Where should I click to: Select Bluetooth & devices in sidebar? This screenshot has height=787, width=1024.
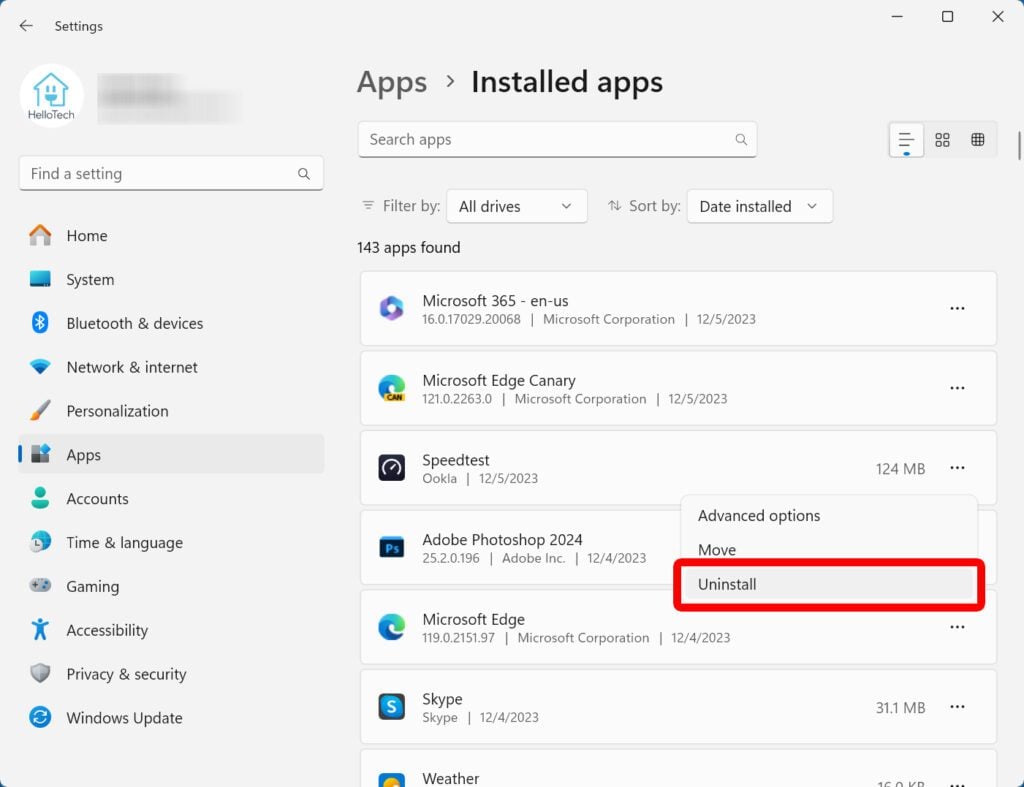pyautogui.click(x=134, y=323)
